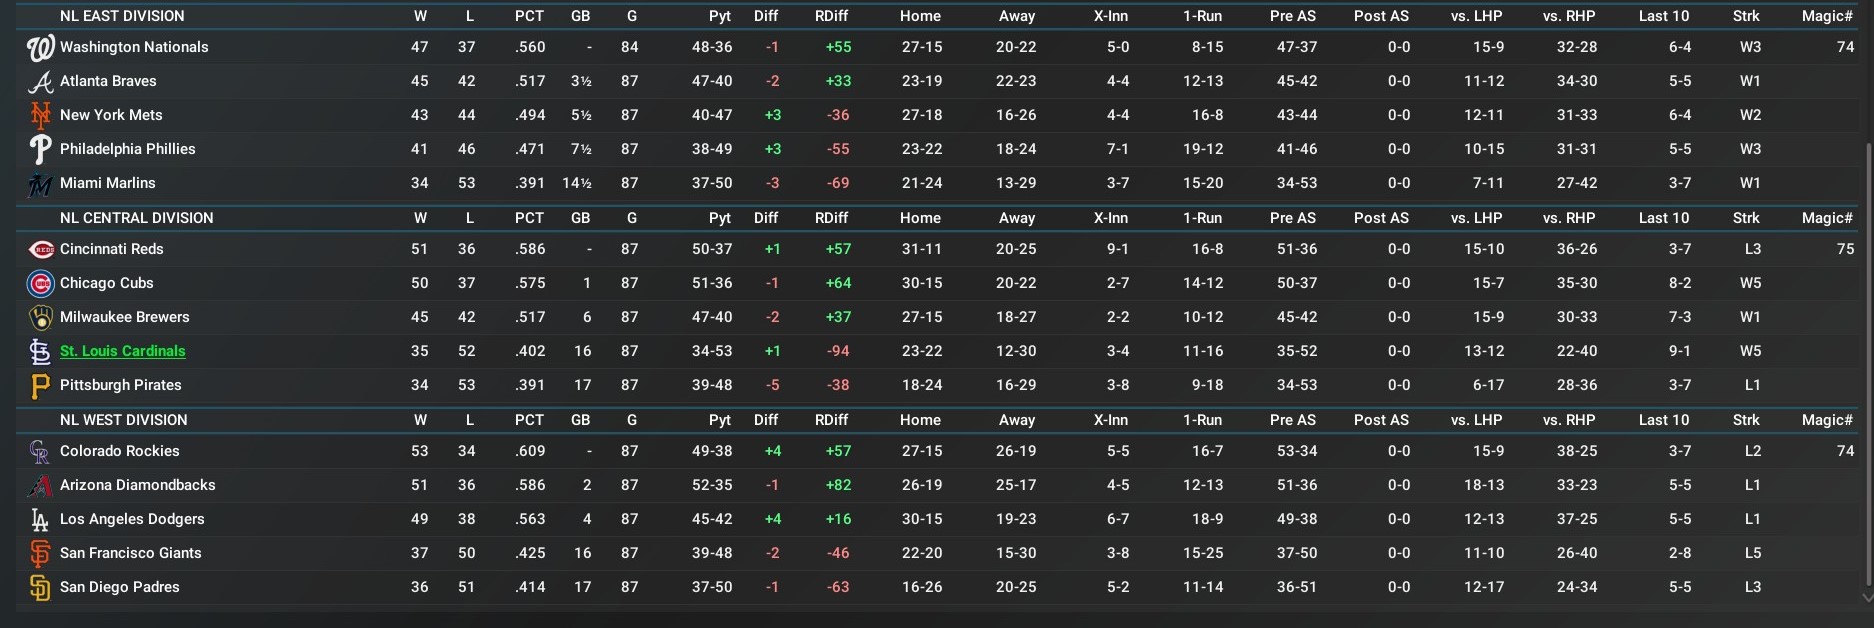1874x628 pixels.
Task: Click the San Diego Padres logo icon
Action: [40, 588]
